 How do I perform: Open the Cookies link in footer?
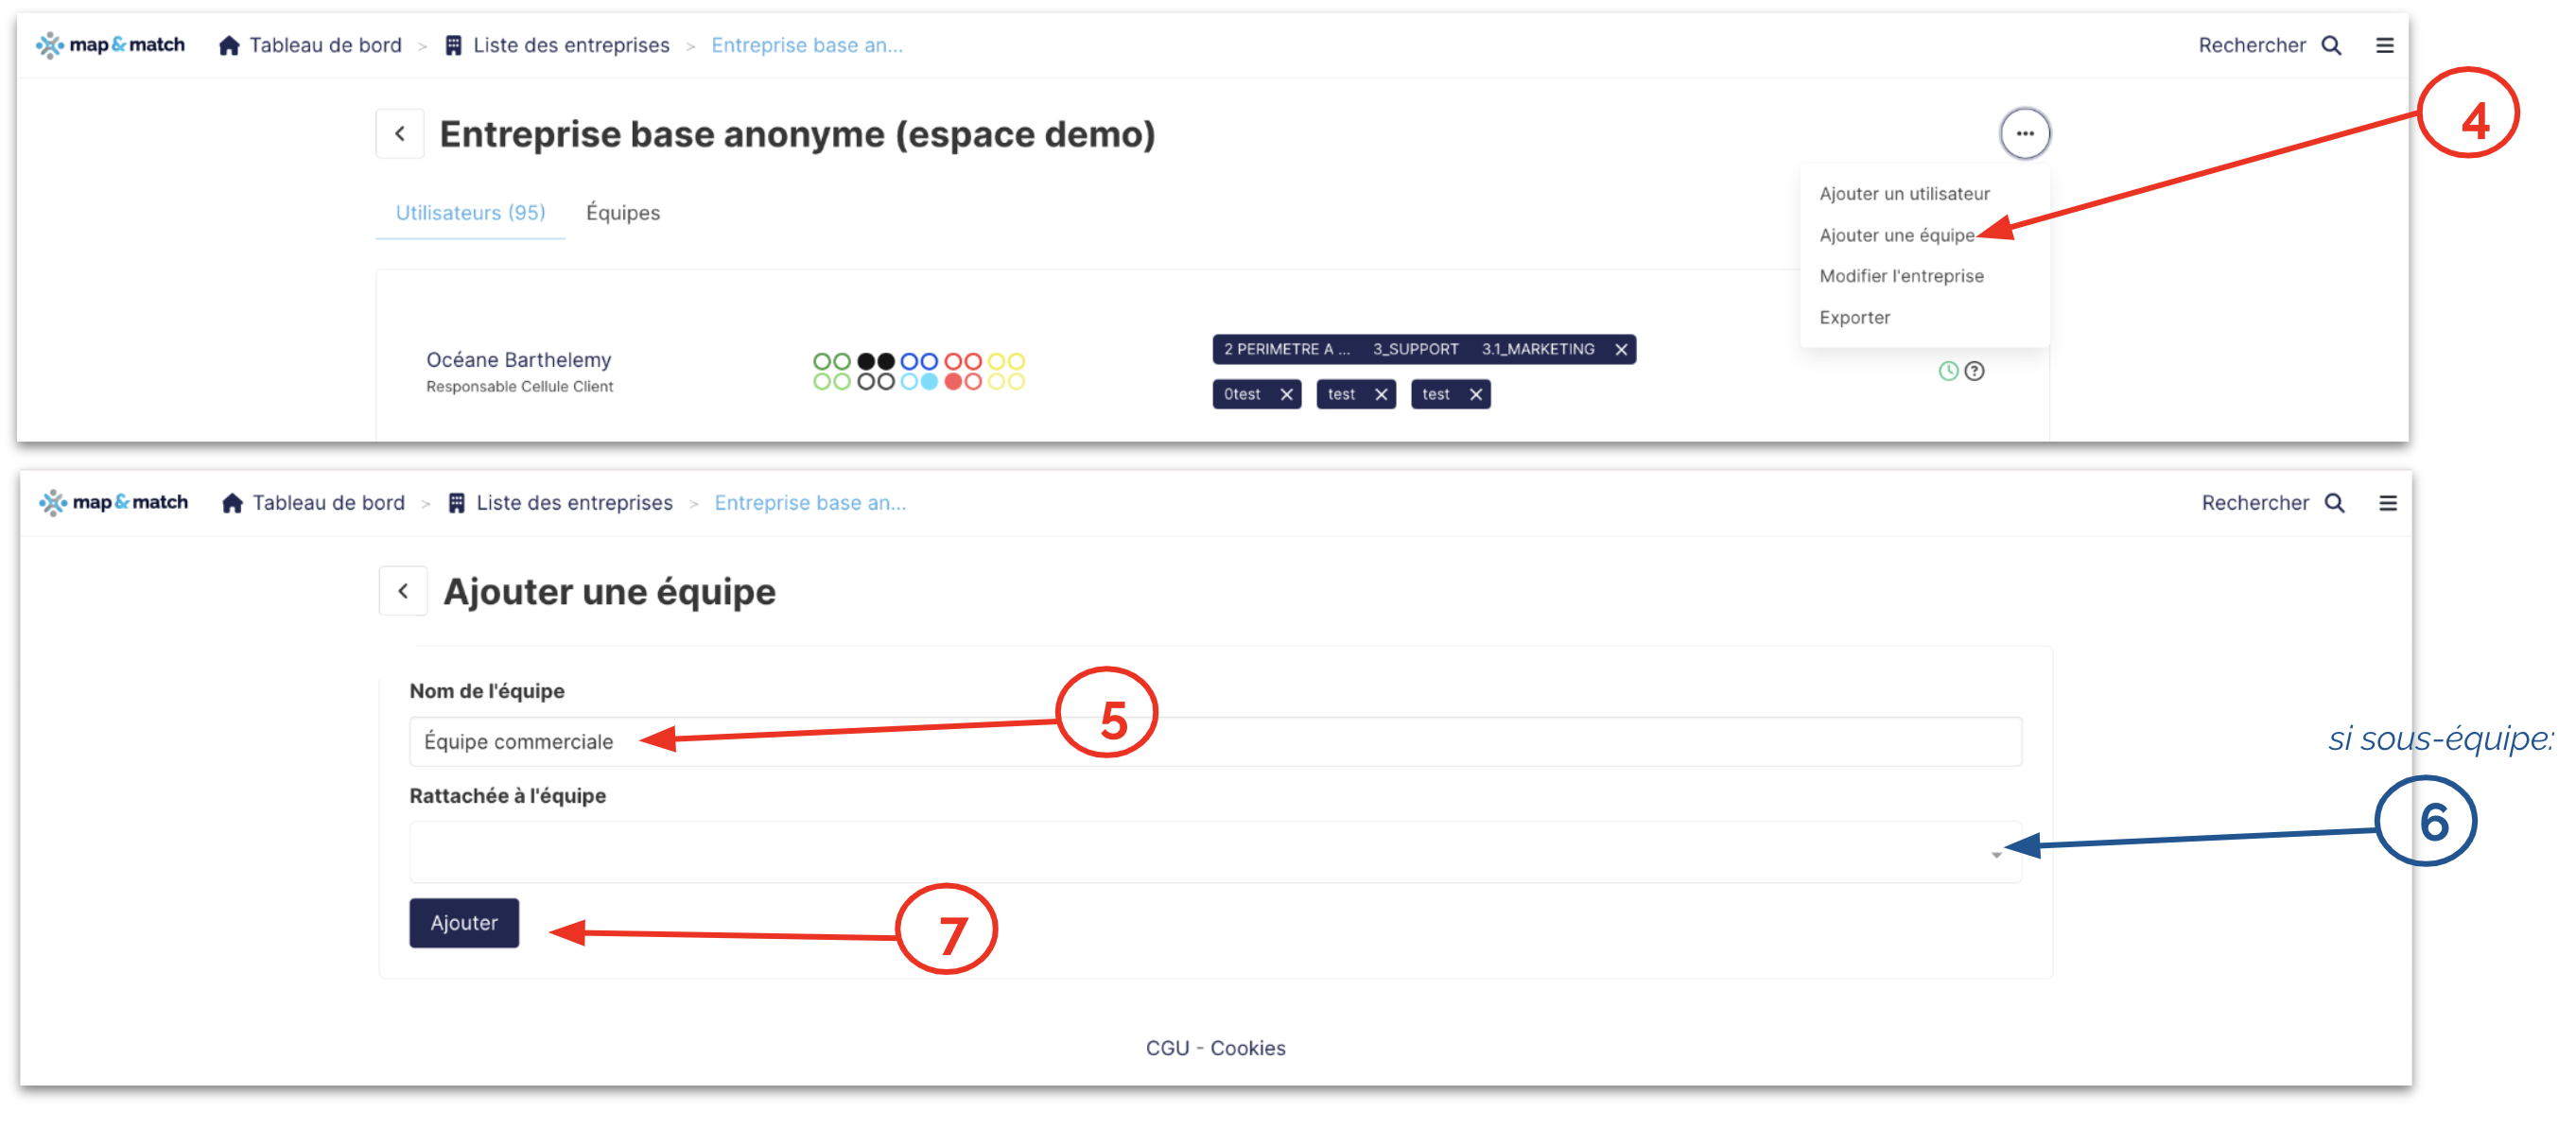click(x=1247, y=1047)
